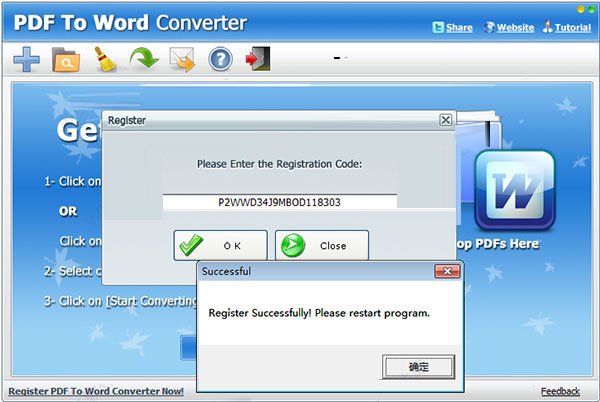The width and height of the screenshot is (600, 402).
Task: Click the 'Register Successfully! Please restart program.' message
Action: pyautogui.click(x=319, y=313)
